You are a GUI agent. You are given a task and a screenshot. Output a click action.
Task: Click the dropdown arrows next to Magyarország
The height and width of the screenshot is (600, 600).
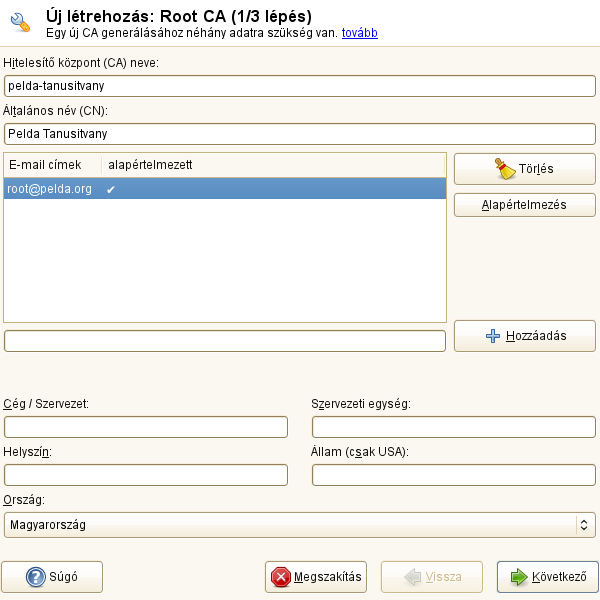(583, 524)
